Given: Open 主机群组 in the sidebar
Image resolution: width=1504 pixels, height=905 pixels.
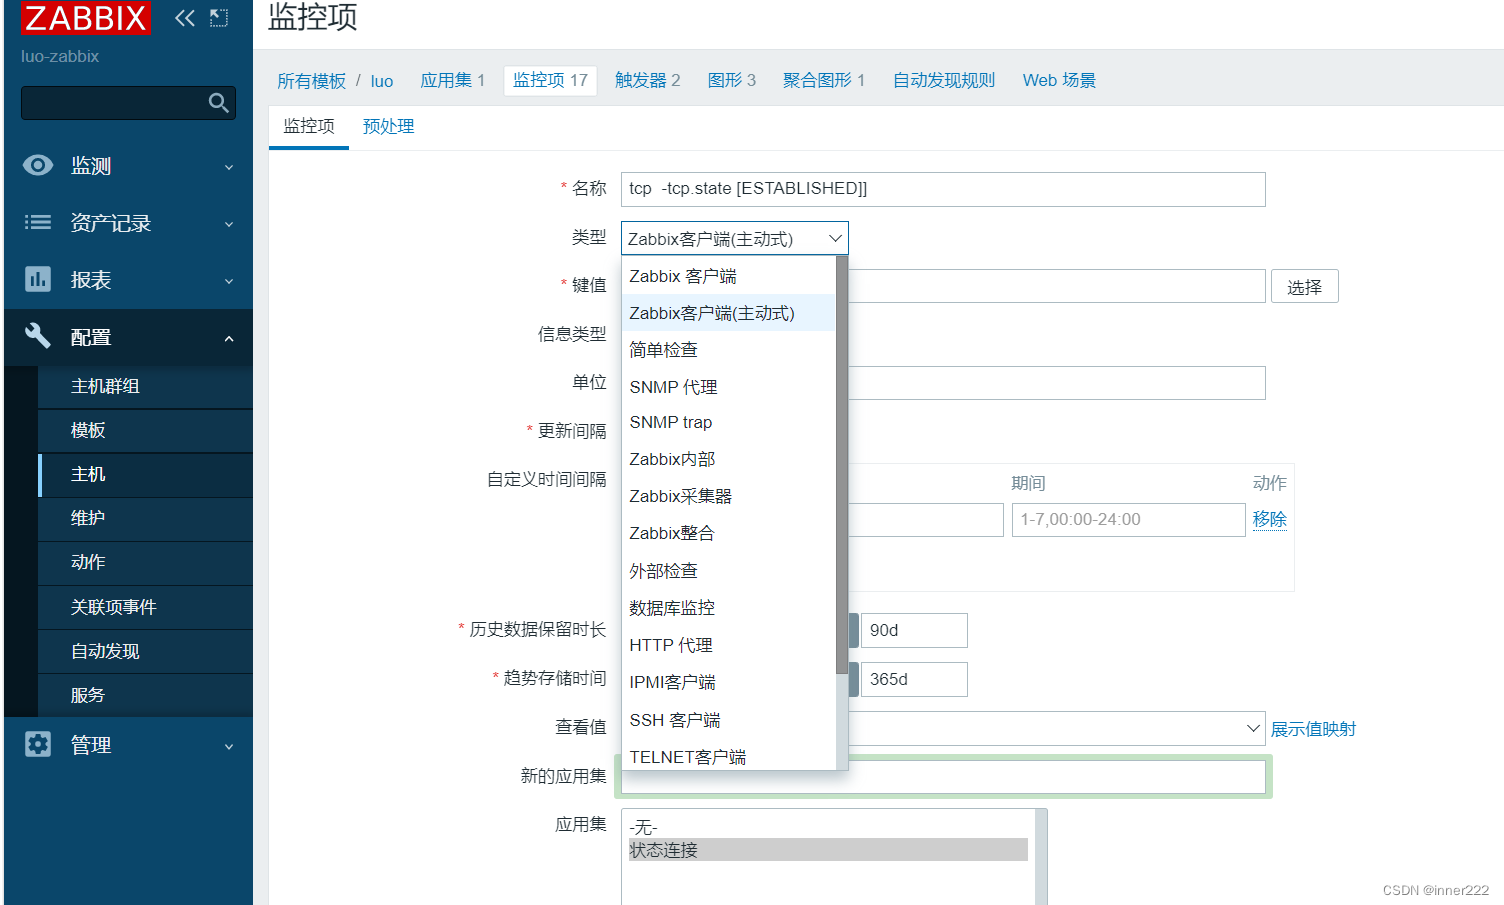Looking at the screenshot, I should tap(145, 387).
